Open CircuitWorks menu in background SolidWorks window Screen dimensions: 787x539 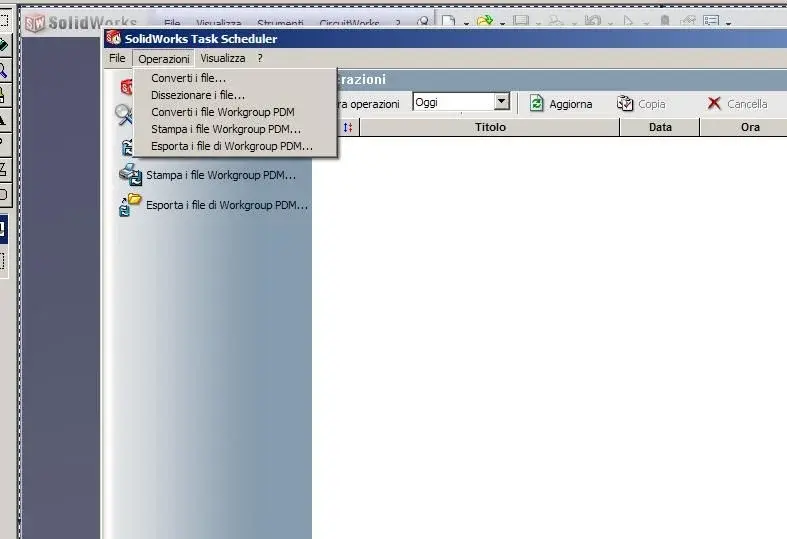(349, 23)
